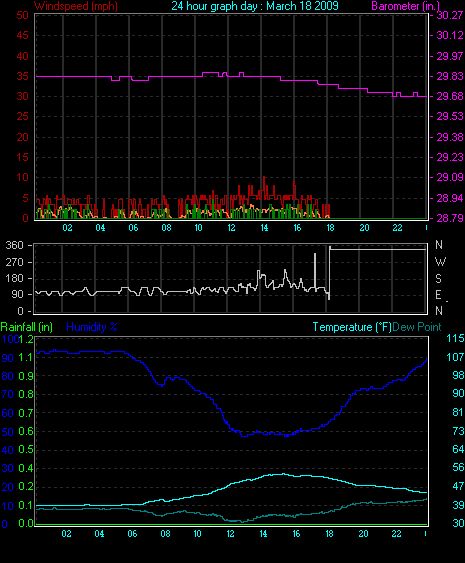Click rainfall axis value 0.9
This screenshot has height=563, width=465.
pos(26,376)
